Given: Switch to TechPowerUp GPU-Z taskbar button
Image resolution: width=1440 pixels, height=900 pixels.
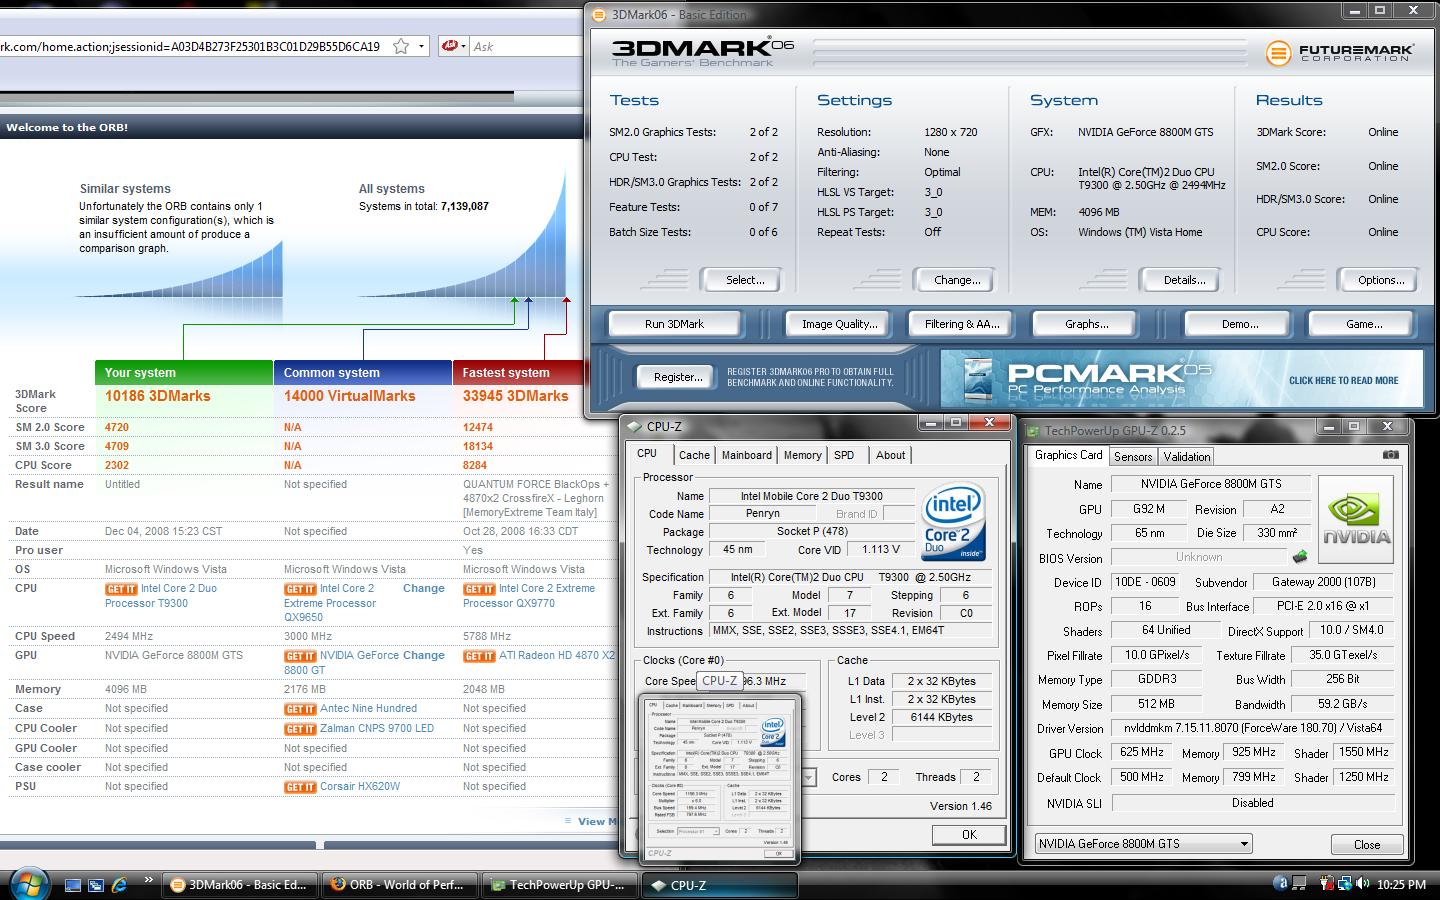Looking at the screenshot, I should pyautogui.click(x=560, y=885).
